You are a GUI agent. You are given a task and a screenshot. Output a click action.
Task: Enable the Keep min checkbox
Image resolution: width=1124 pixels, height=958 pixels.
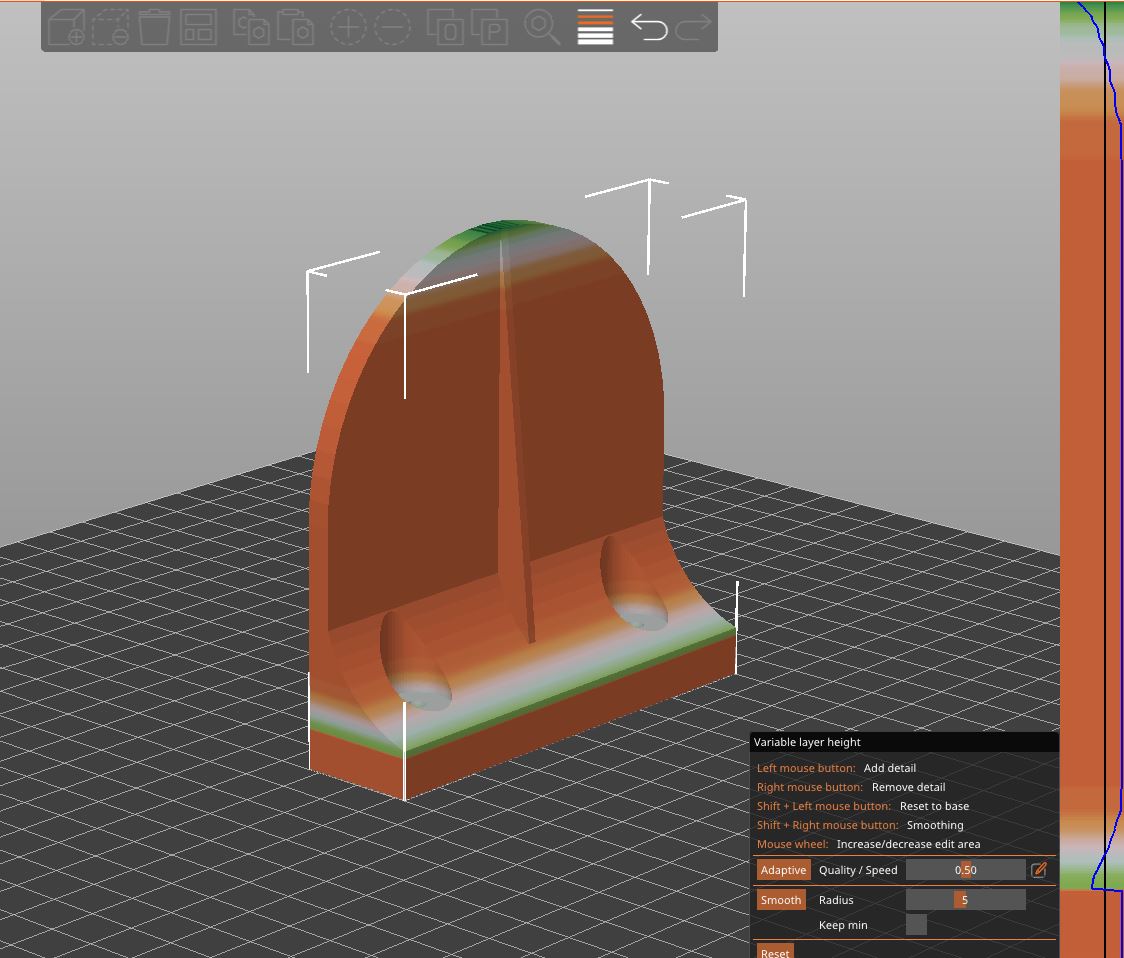tap(915, 924)
